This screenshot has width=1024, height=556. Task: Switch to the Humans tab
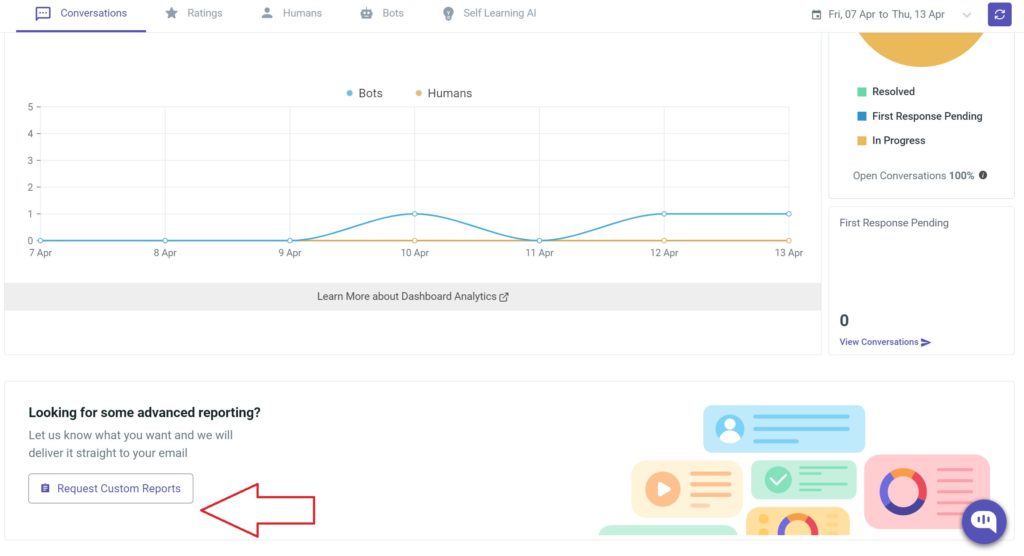[x=291, y=13]
